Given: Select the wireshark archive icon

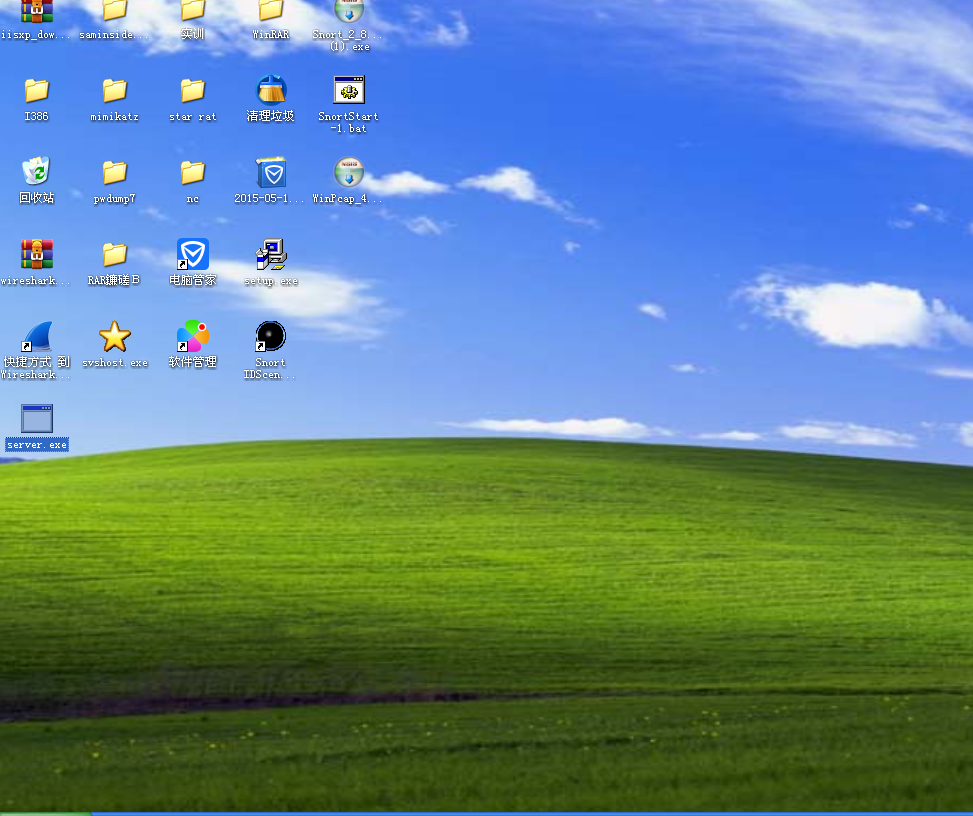Looking at the screenshot, I should point(37,254).
